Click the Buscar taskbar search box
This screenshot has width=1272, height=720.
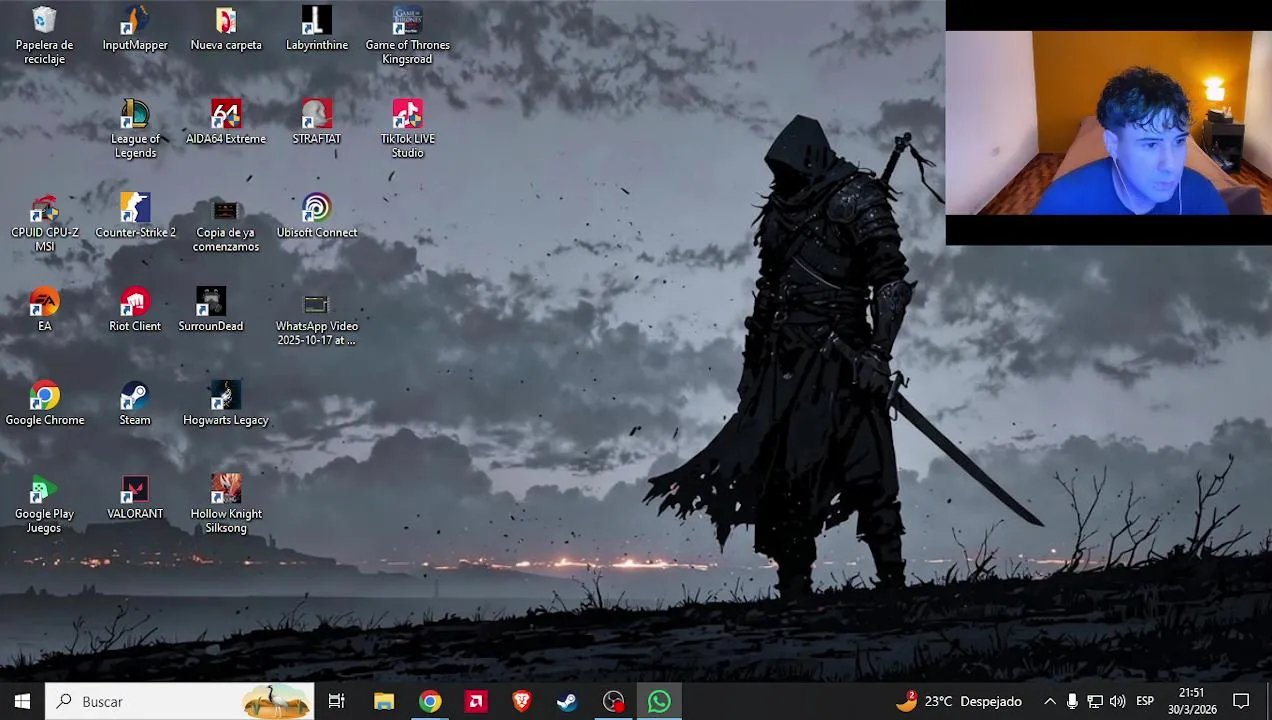coord(180,701)
